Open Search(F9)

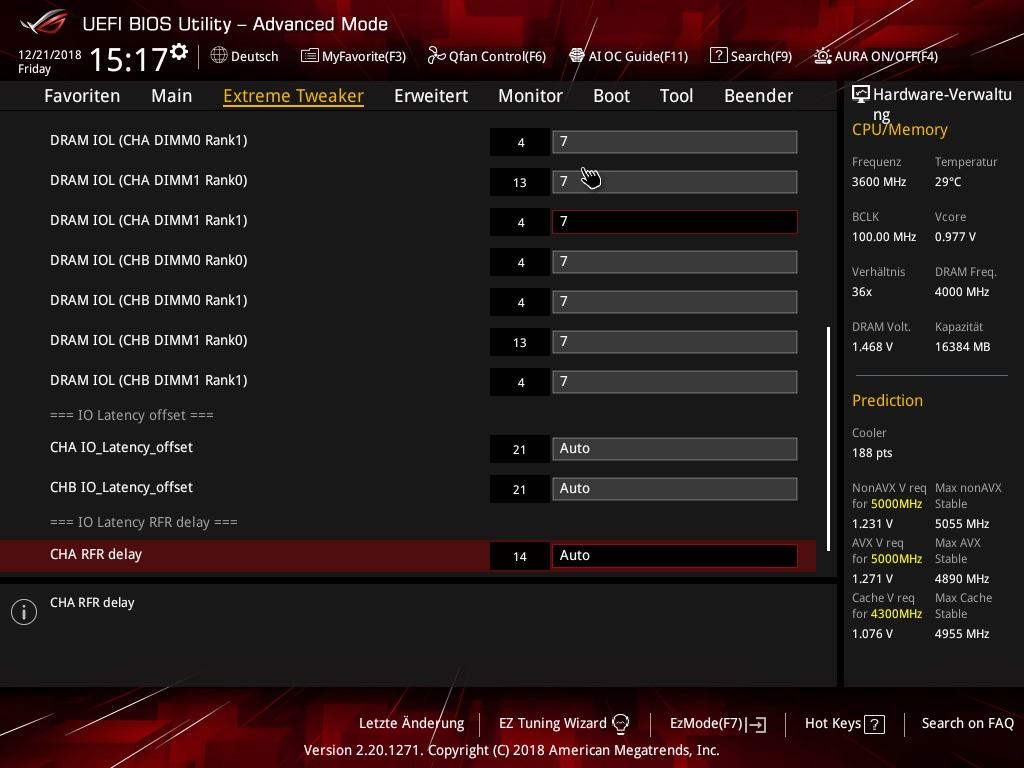(x=751, y=56)
